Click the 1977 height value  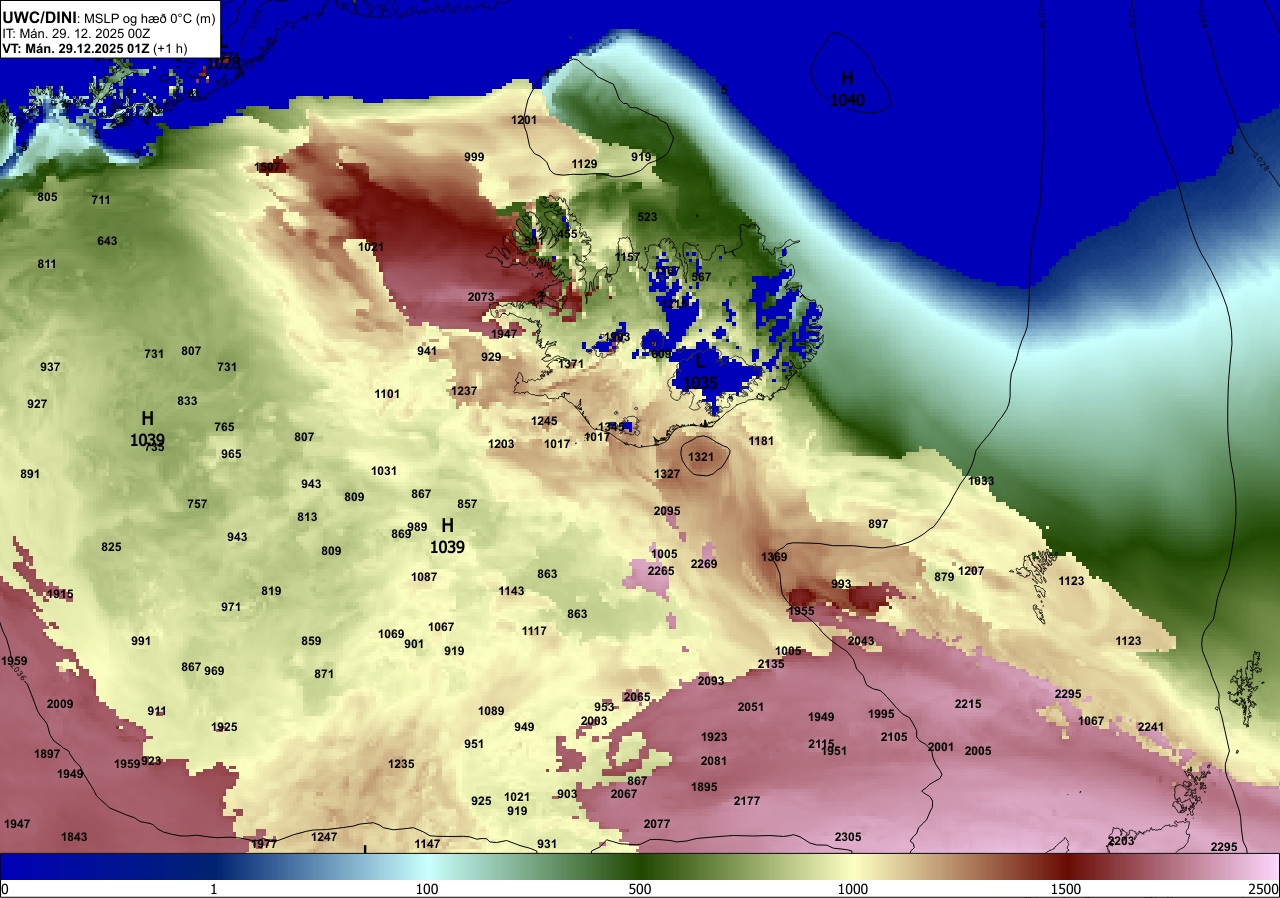pyautogui.click(x=264, y=844)
